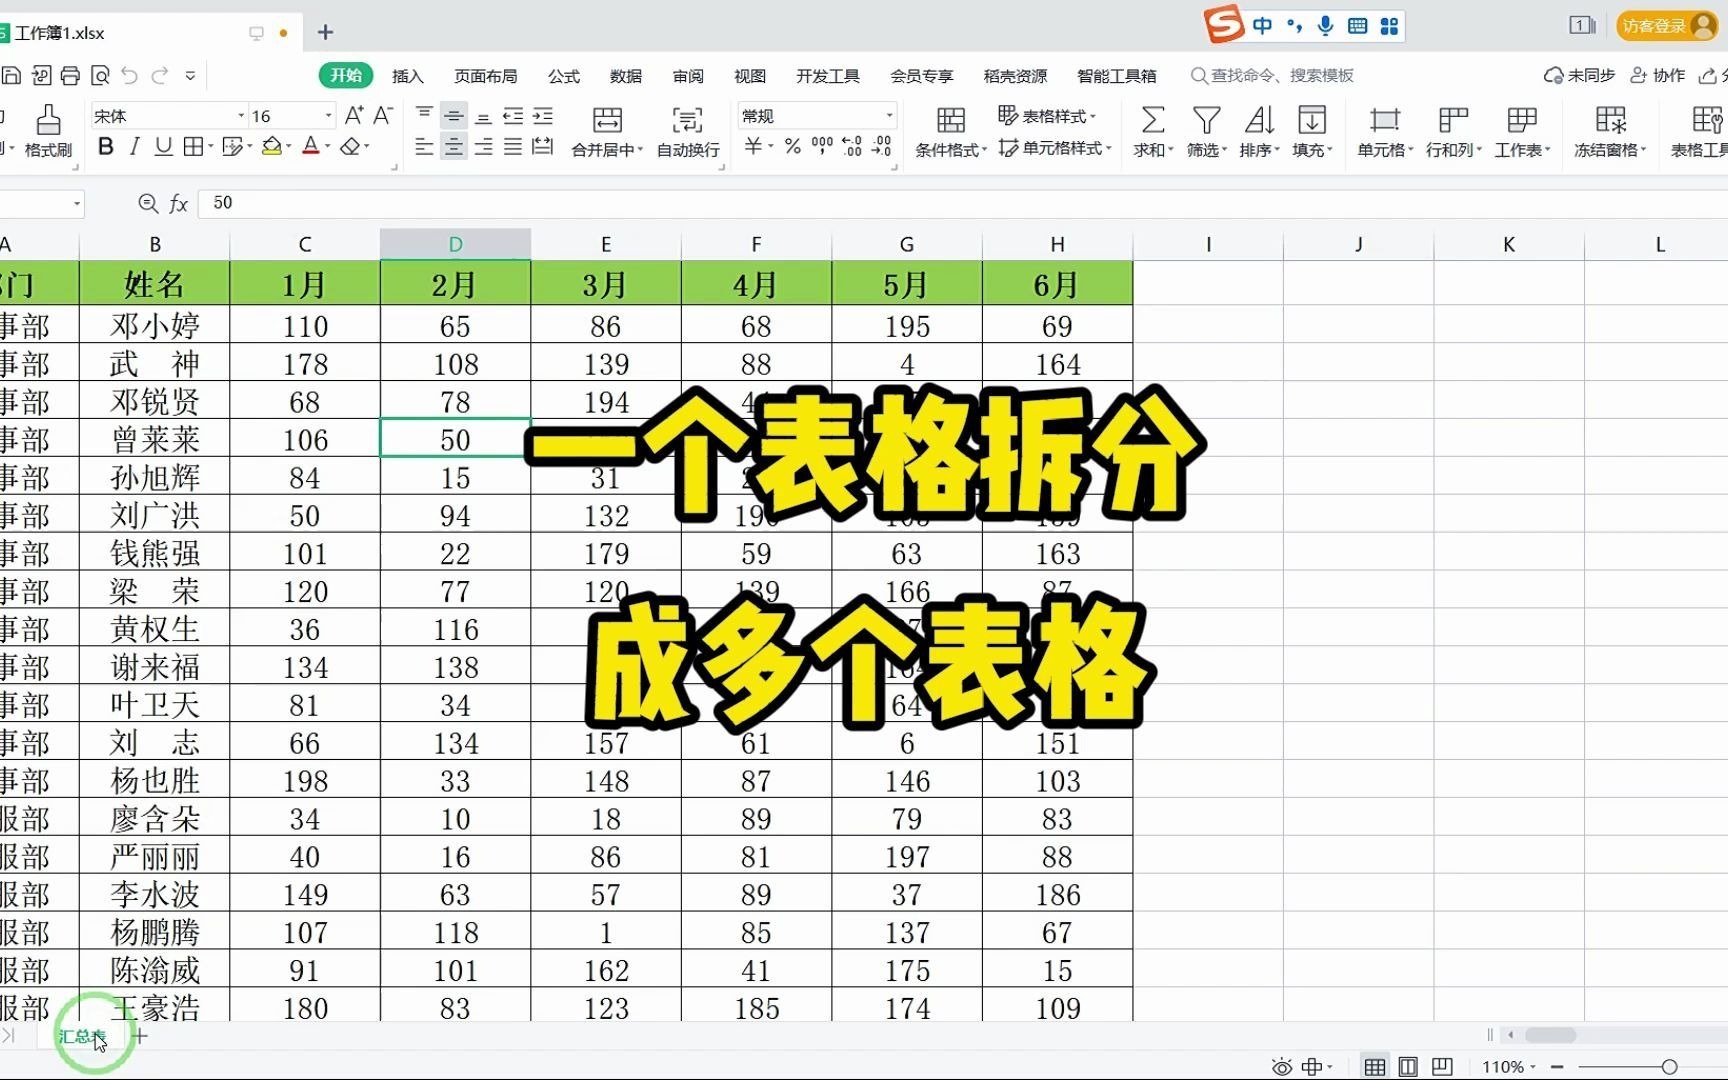The height and width of the screenshot is (1080, 1728).
Task: Click the 访客登录 login button
Action: tap(1667, 26)
